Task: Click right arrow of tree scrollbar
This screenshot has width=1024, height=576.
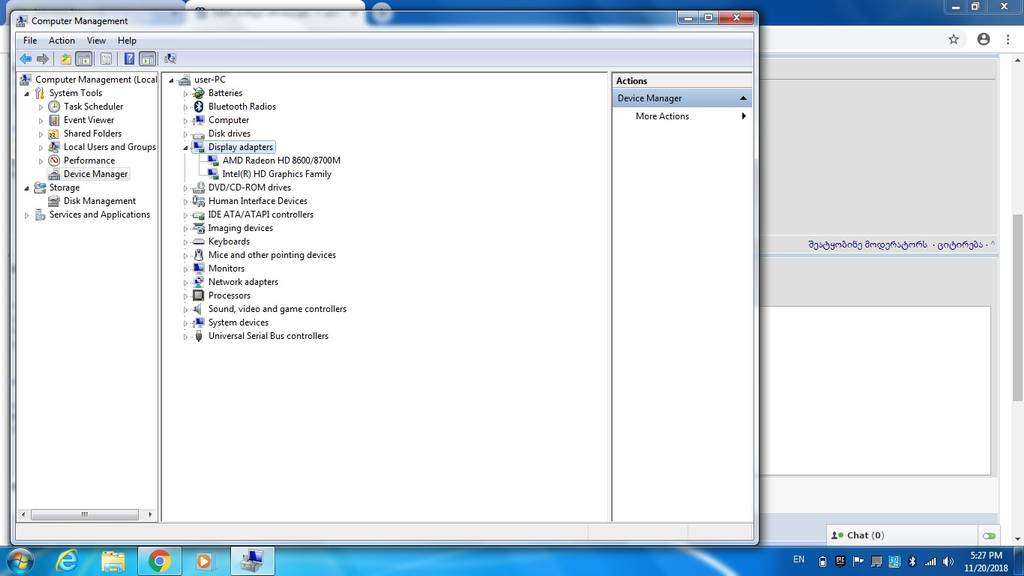Action: pyautogui.click(x=150, y=515)
